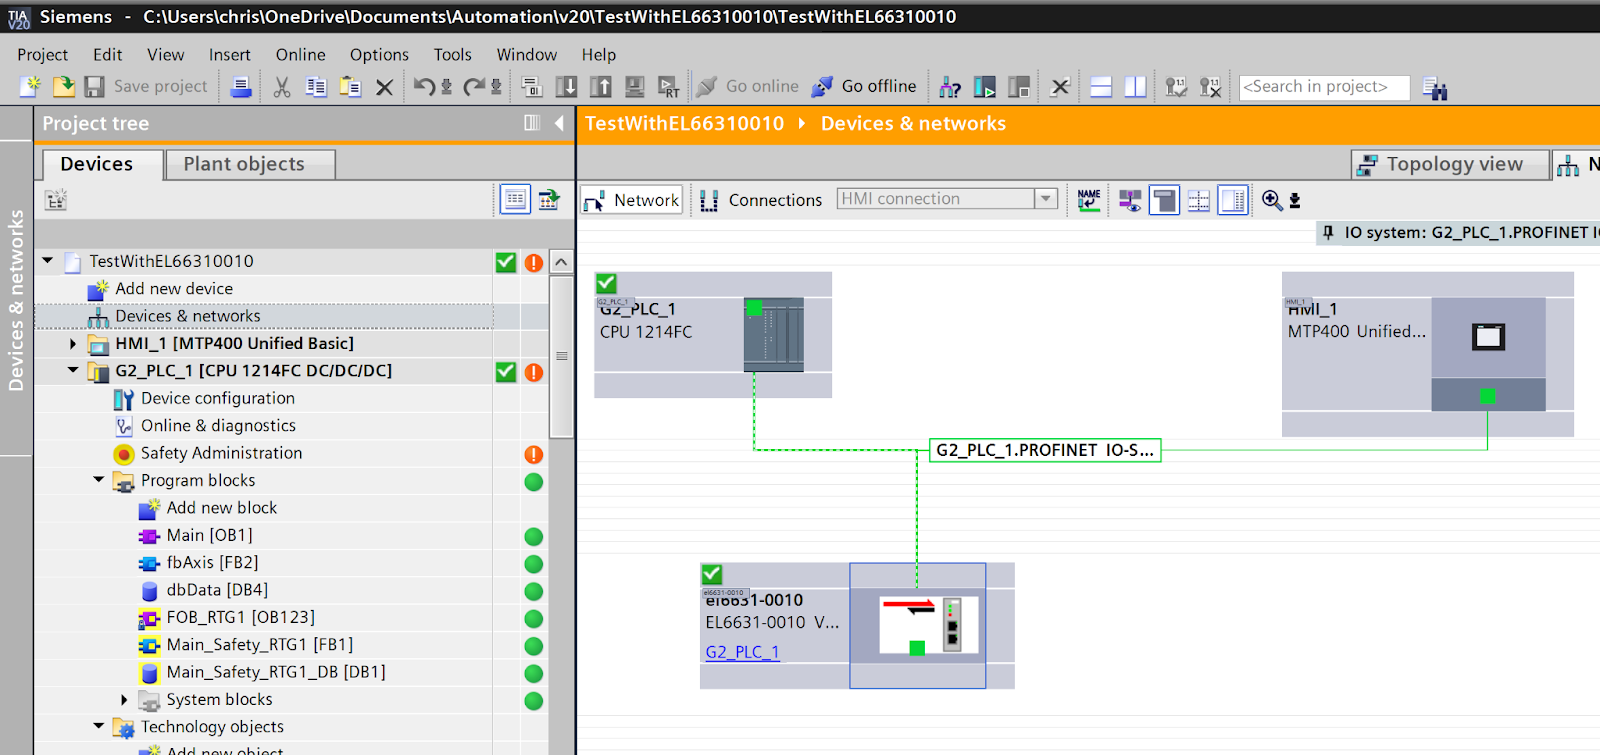Split editor space horizontally
This screenshot has width=1600, height=755.
pyautogui.click(x=1101, y=87)
